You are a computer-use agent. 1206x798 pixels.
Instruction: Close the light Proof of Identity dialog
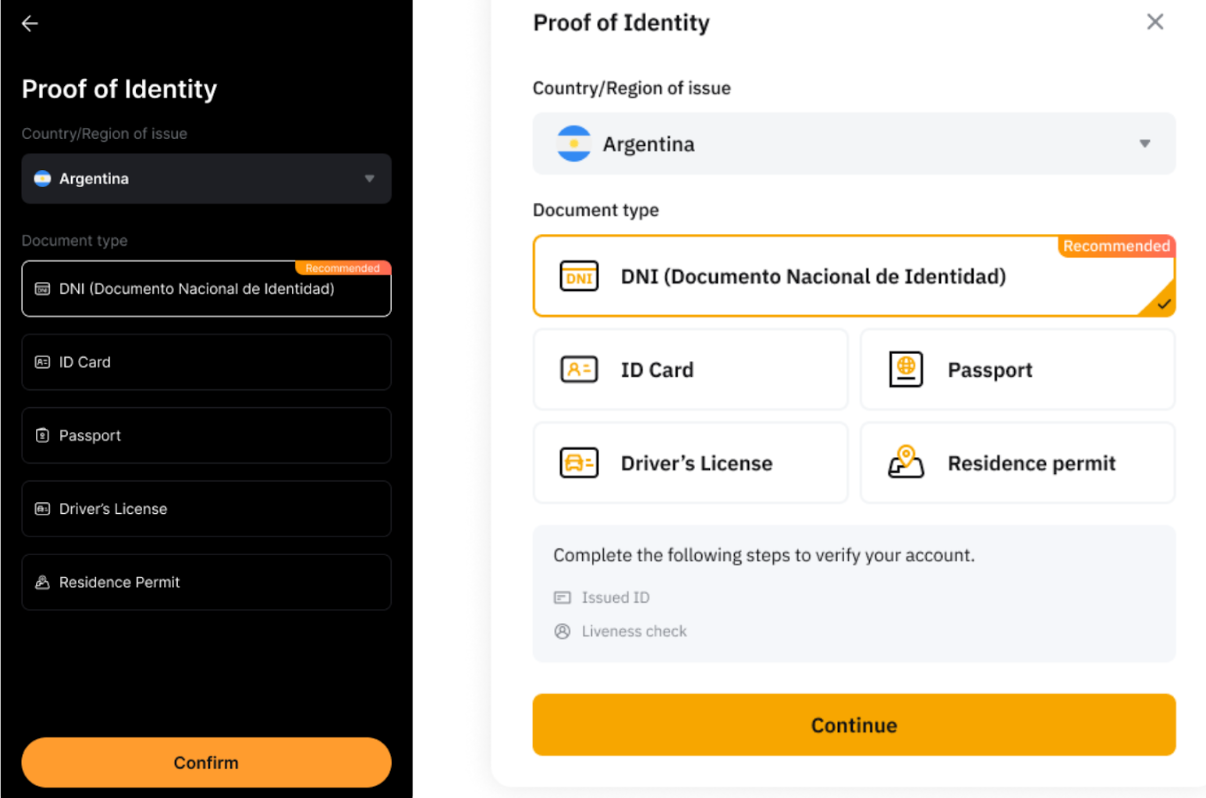1155,22
